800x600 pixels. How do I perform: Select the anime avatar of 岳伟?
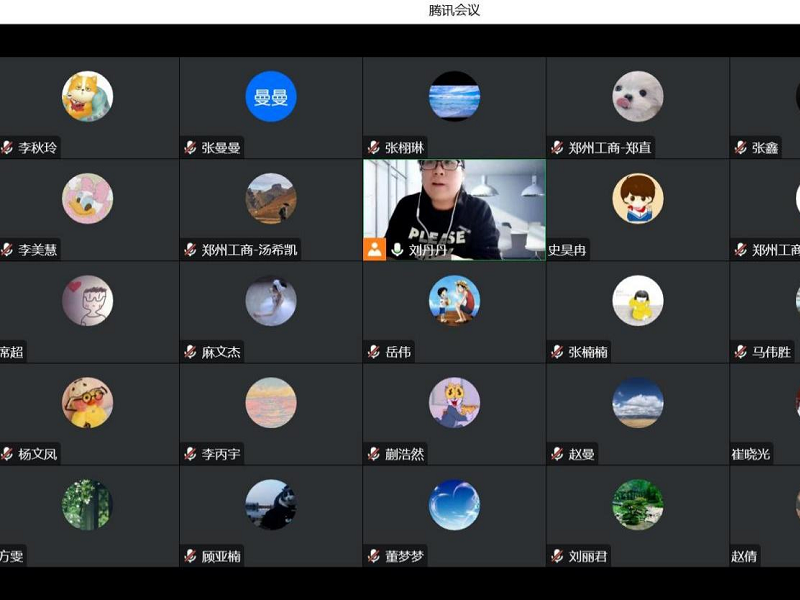coord(454,300)
